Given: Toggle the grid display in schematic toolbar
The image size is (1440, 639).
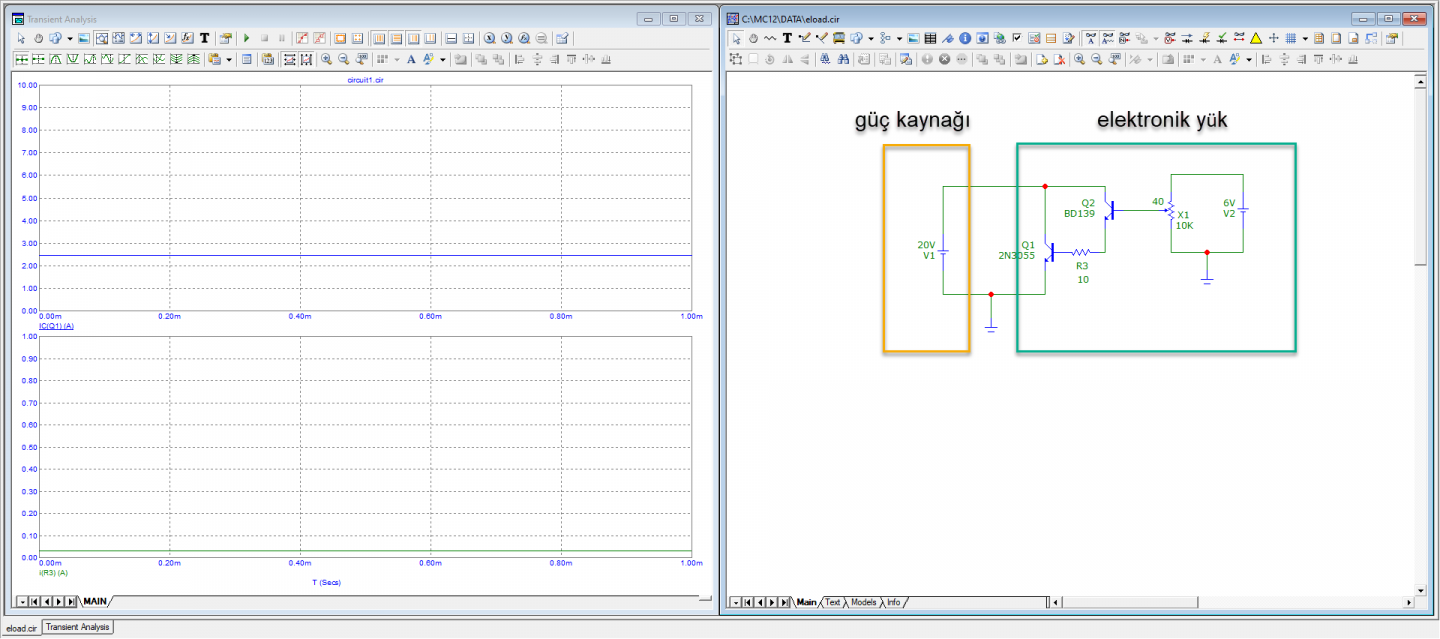Looking at the screenshot, I should 1290,38.
